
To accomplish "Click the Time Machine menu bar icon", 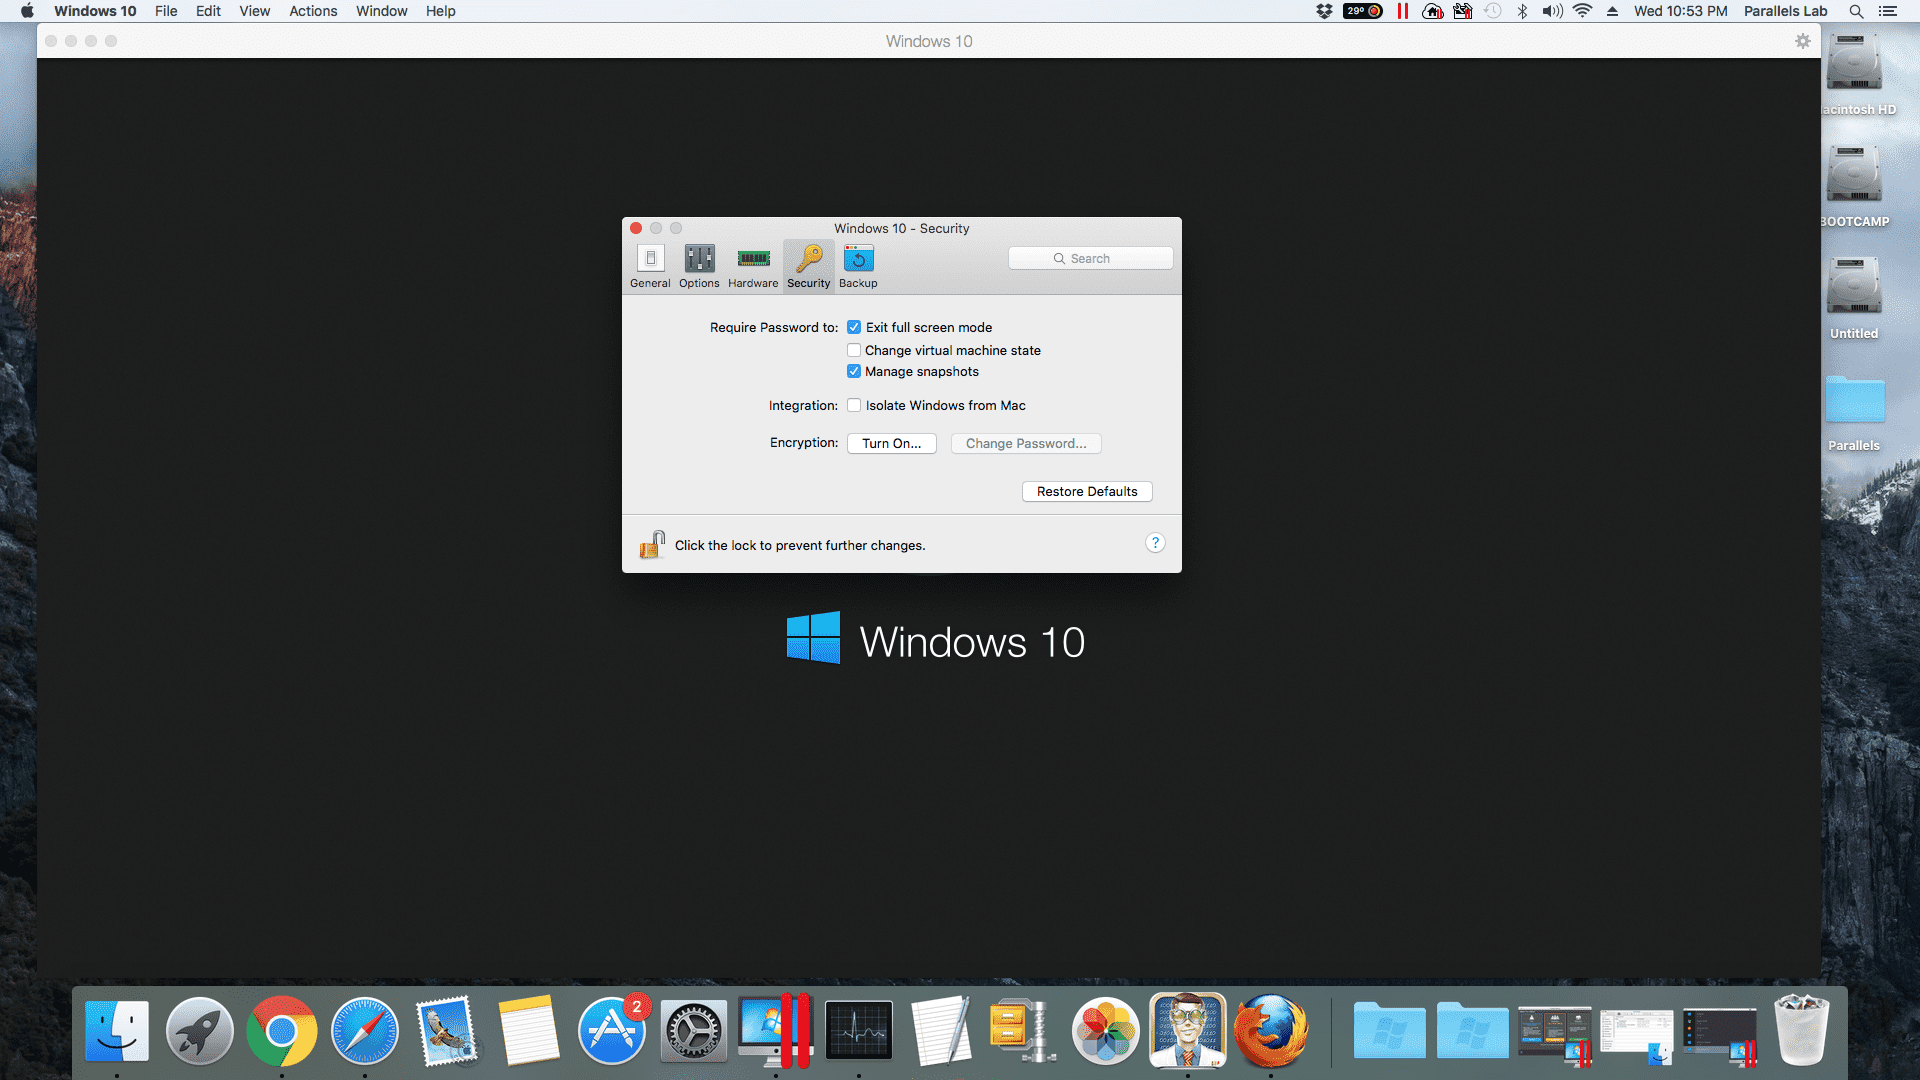I will 1492,11.
